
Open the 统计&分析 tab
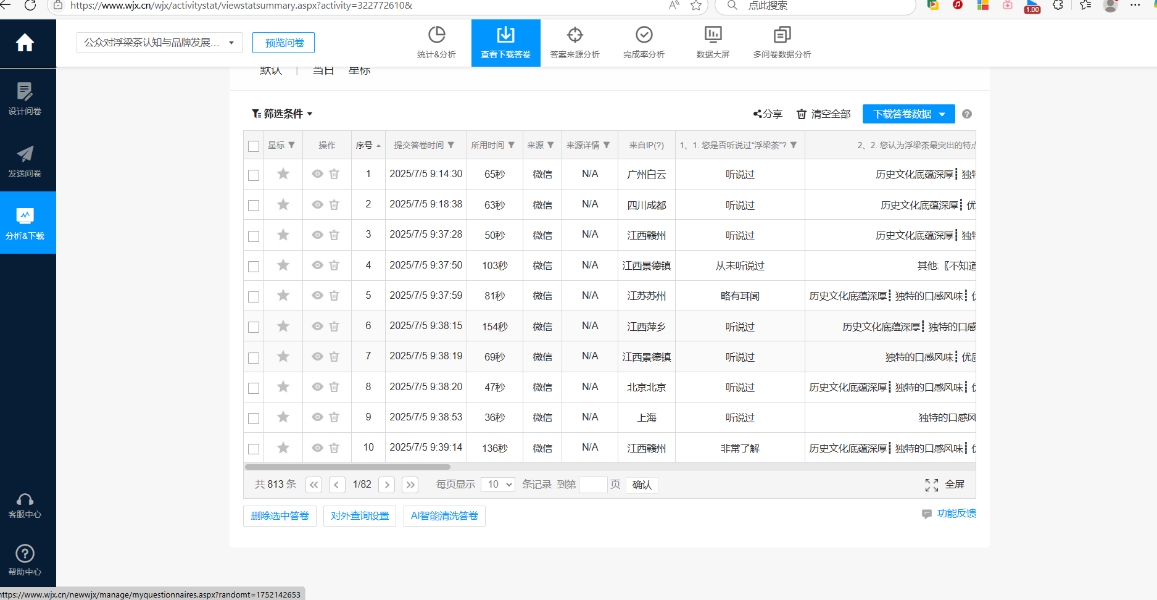coord(436,43)
